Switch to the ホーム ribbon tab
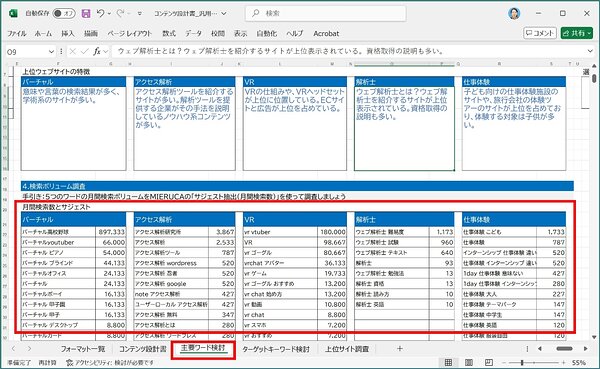The width and height of the screenshot is (600, 369). [x=43, y=34]
